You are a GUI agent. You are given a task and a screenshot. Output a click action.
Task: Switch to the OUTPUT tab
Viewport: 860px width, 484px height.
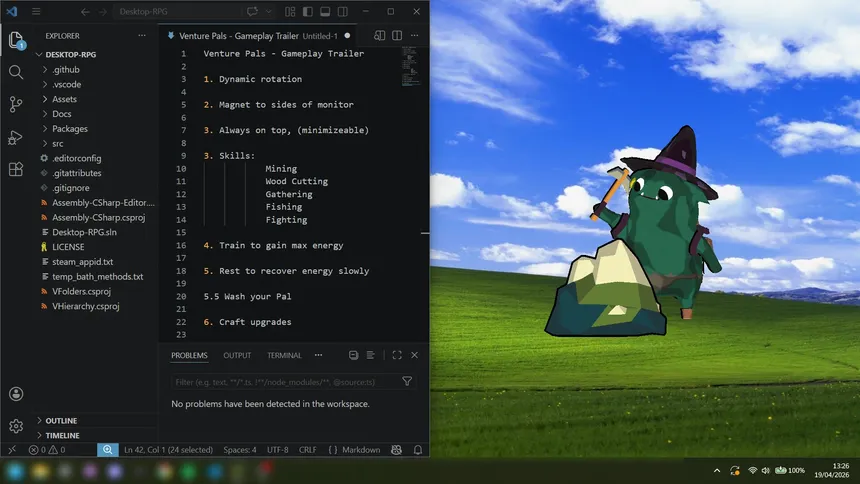tap(237, 355)
